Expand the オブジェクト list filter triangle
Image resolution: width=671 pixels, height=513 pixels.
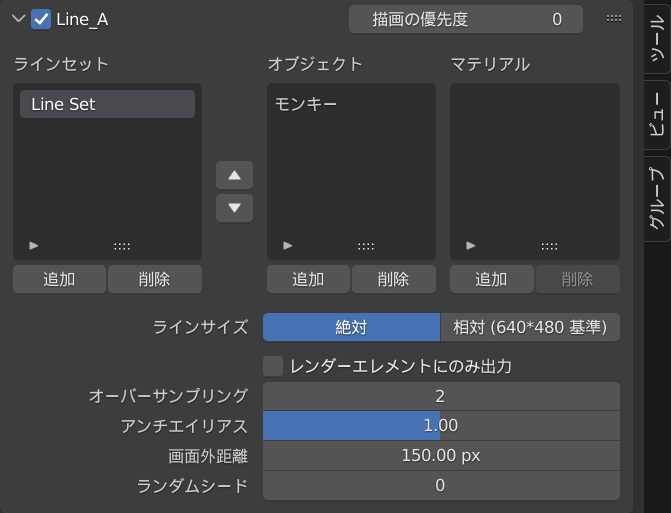click(x=288, y=245)
